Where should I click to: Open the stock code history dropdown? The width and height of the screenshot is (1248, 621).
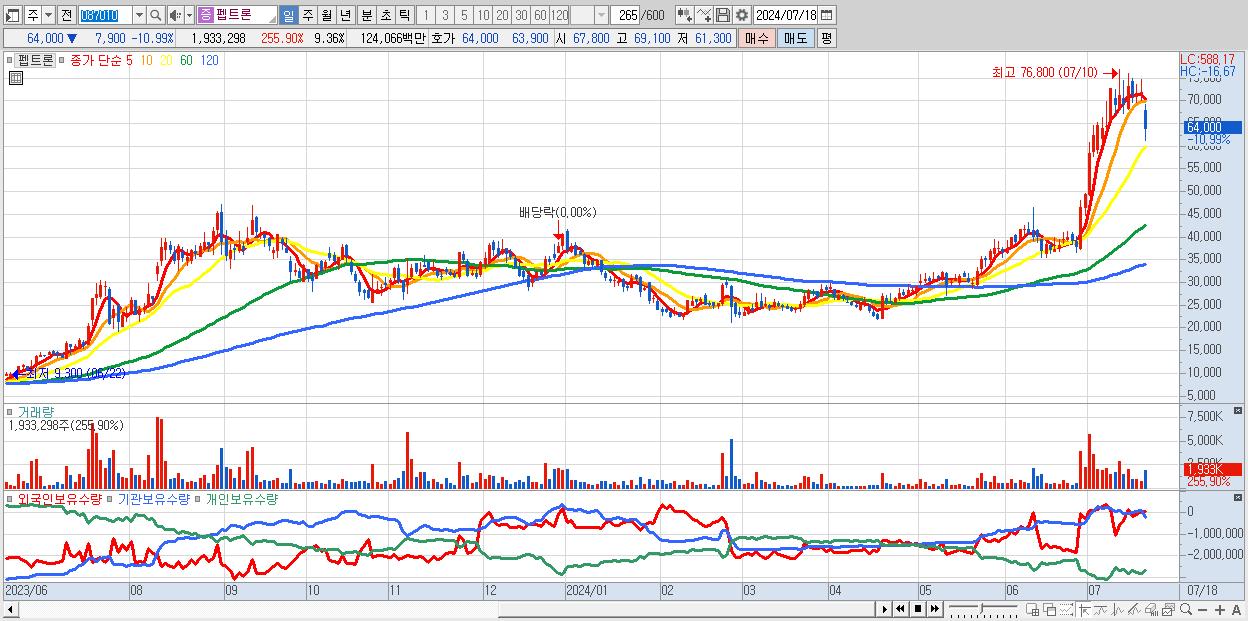tap(139, 15)
